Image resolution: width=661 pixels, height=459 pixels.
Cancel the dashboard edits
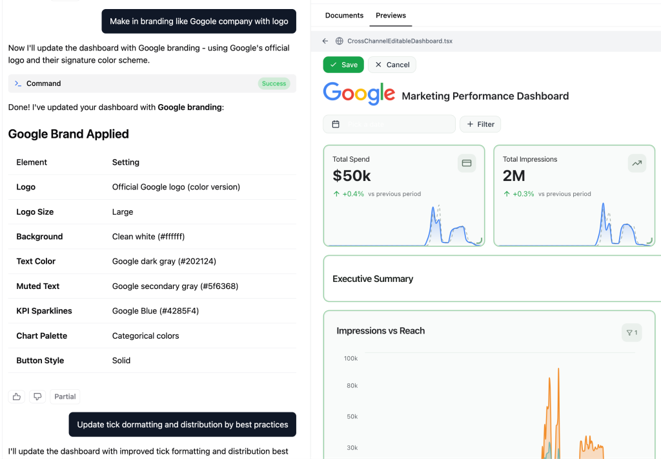click(x=392, y=65)
